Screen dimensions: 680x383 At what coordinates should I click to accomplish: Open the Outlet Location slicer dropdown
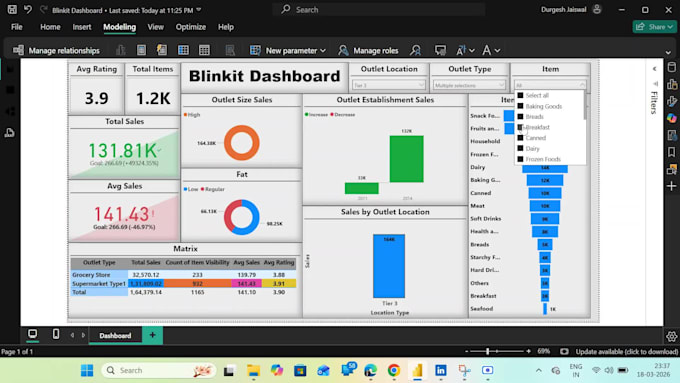389,85
